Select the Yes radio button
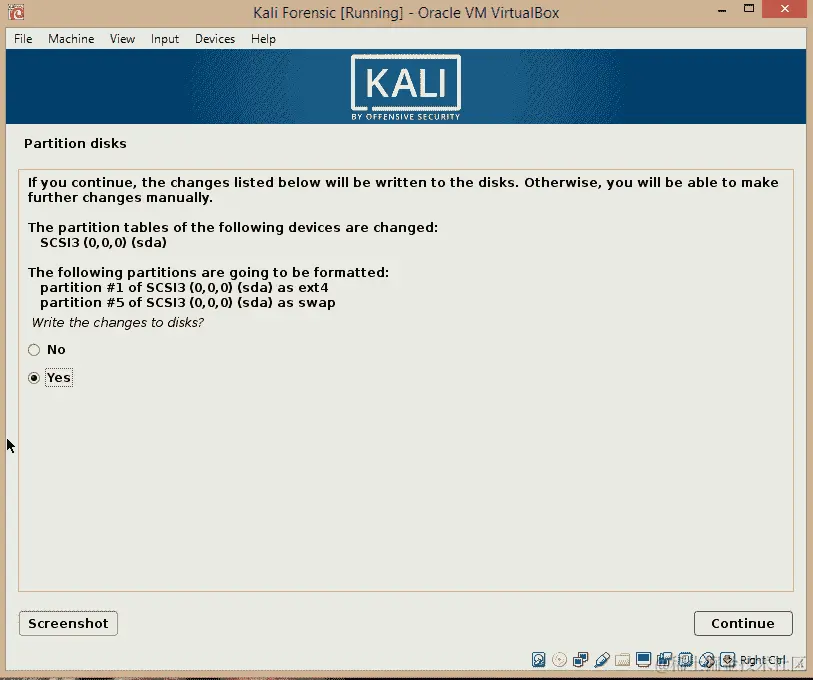Viewport: 813px width, 680px height. 34,378
